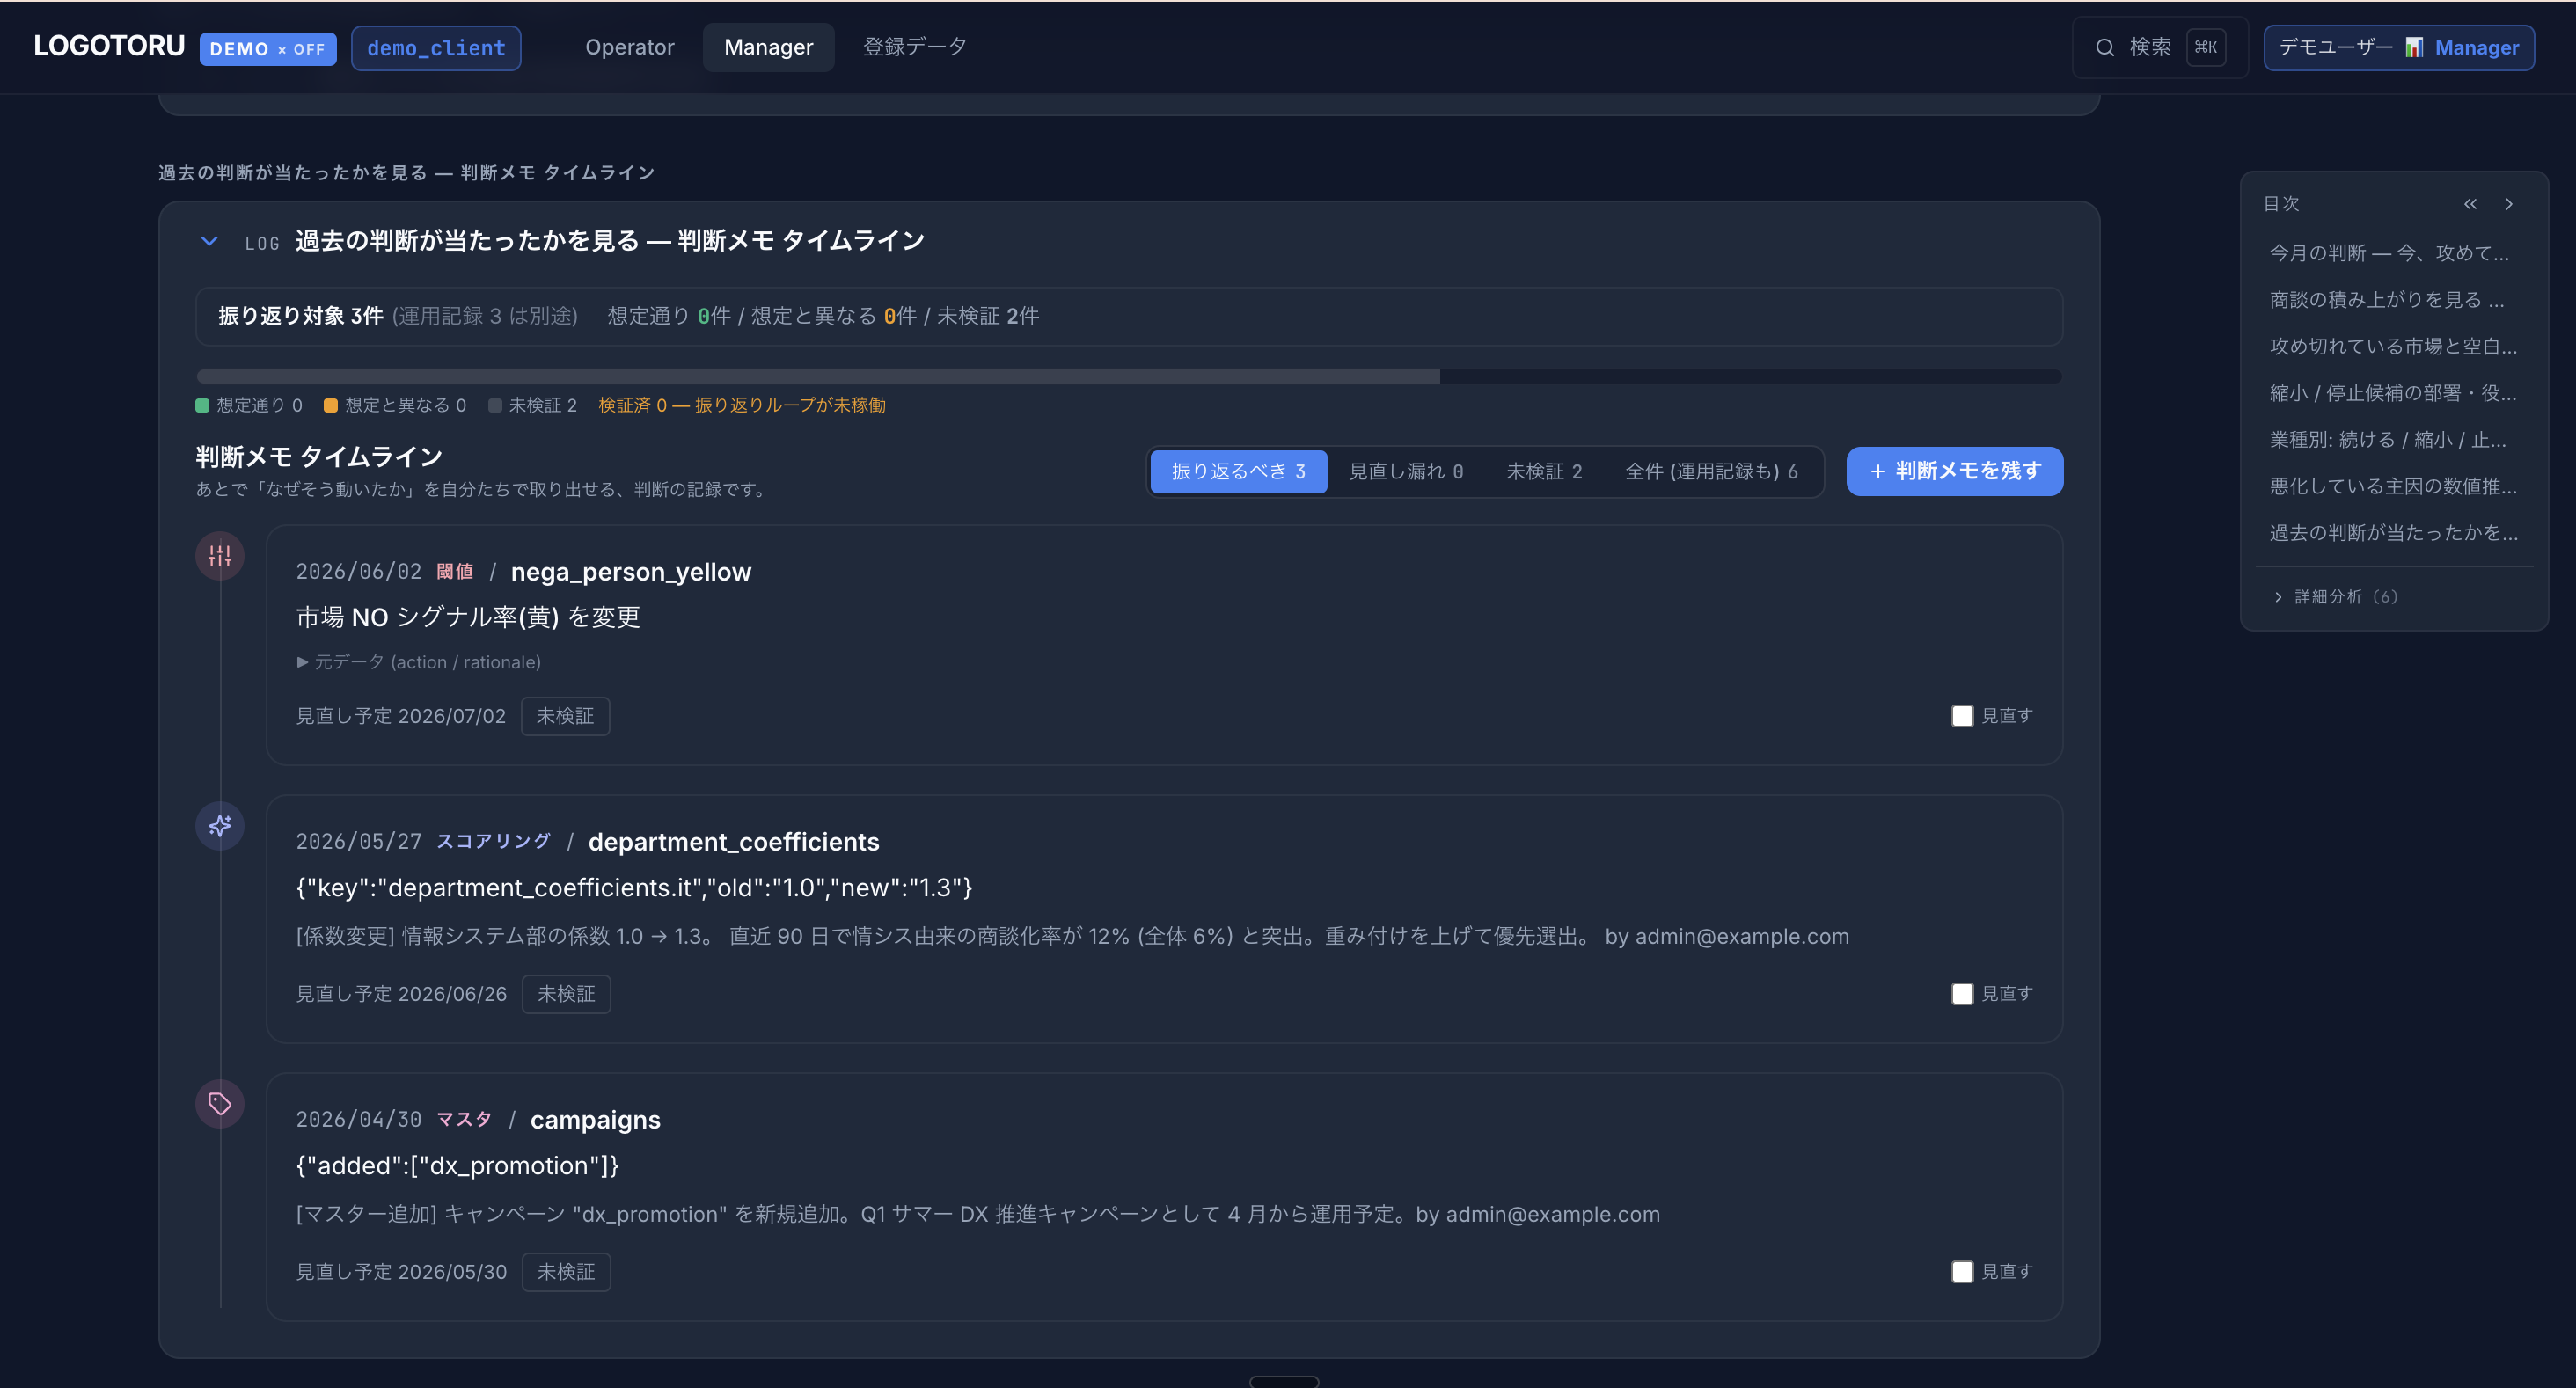Screen dimensions: 2576x1388
Task: Collapse the LOG judgment timeline section
Action: tap(209, 241)
